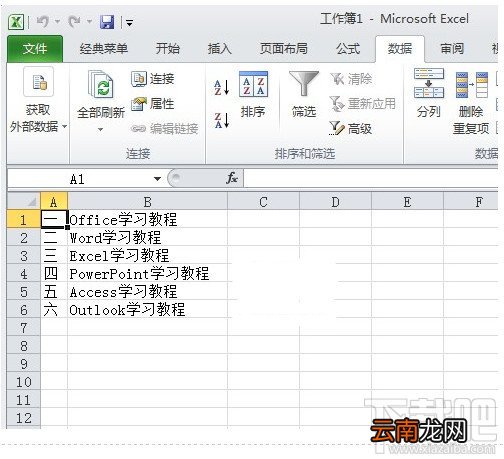
Task: Expand the 全部刷新 dropdown arrow
Action: tap(100, 129)
